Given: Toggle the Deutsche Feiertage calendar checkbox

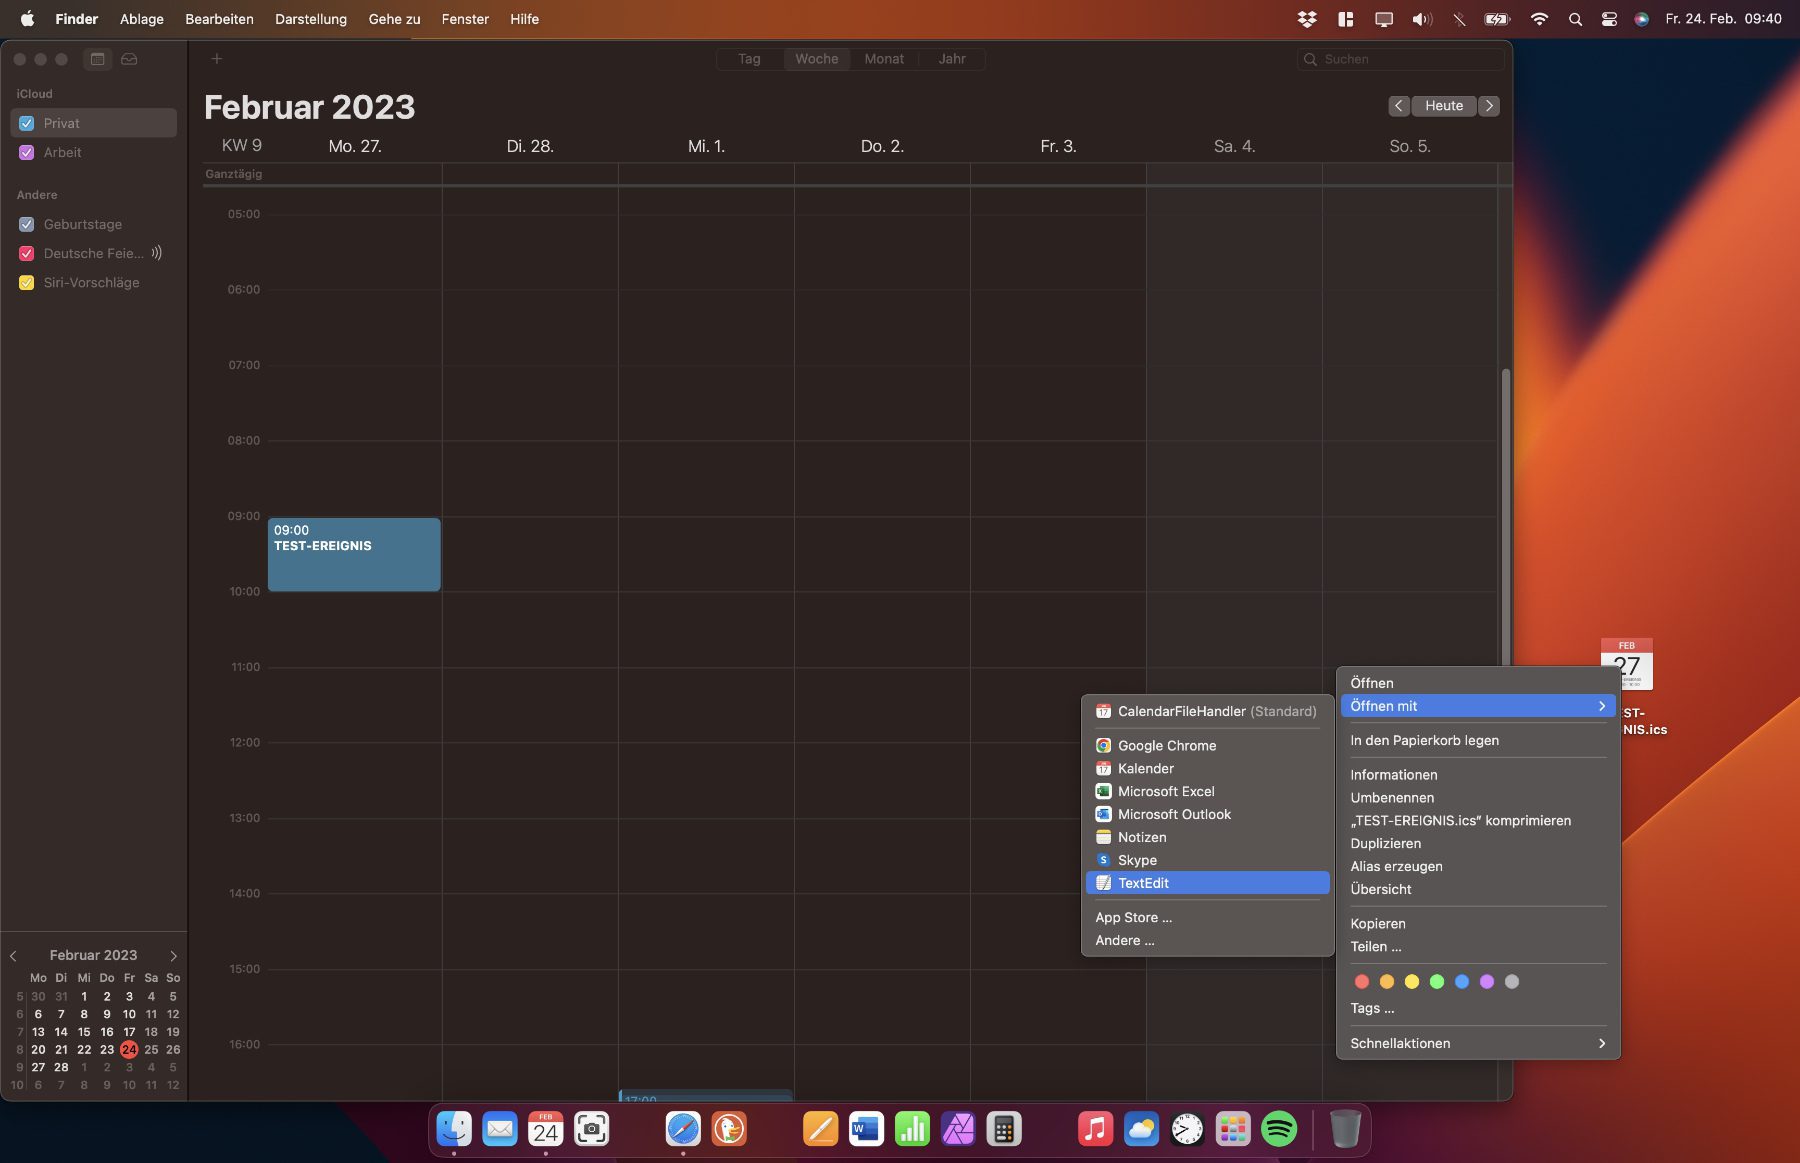Looking at the screenshot, I should click(x=27, y=253).
